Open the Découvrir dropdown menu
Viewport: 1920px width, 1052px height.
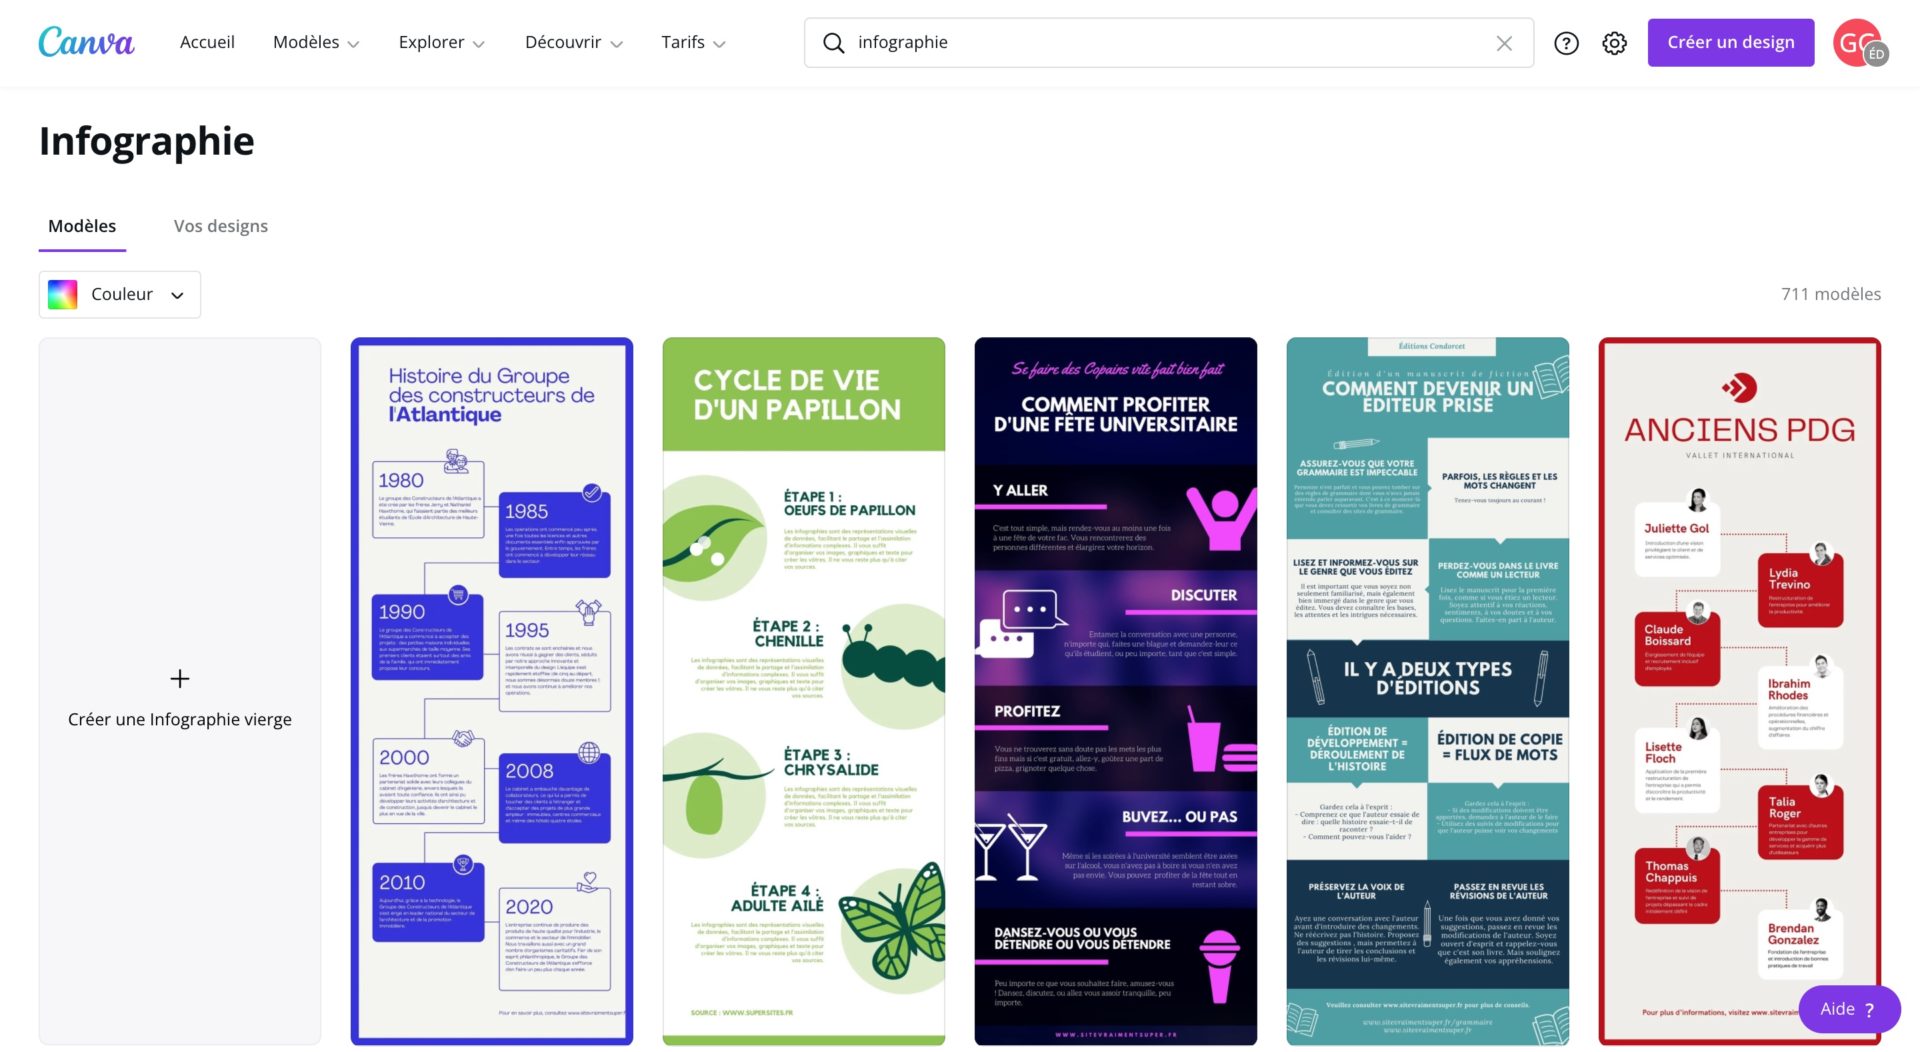pos(572,42)
